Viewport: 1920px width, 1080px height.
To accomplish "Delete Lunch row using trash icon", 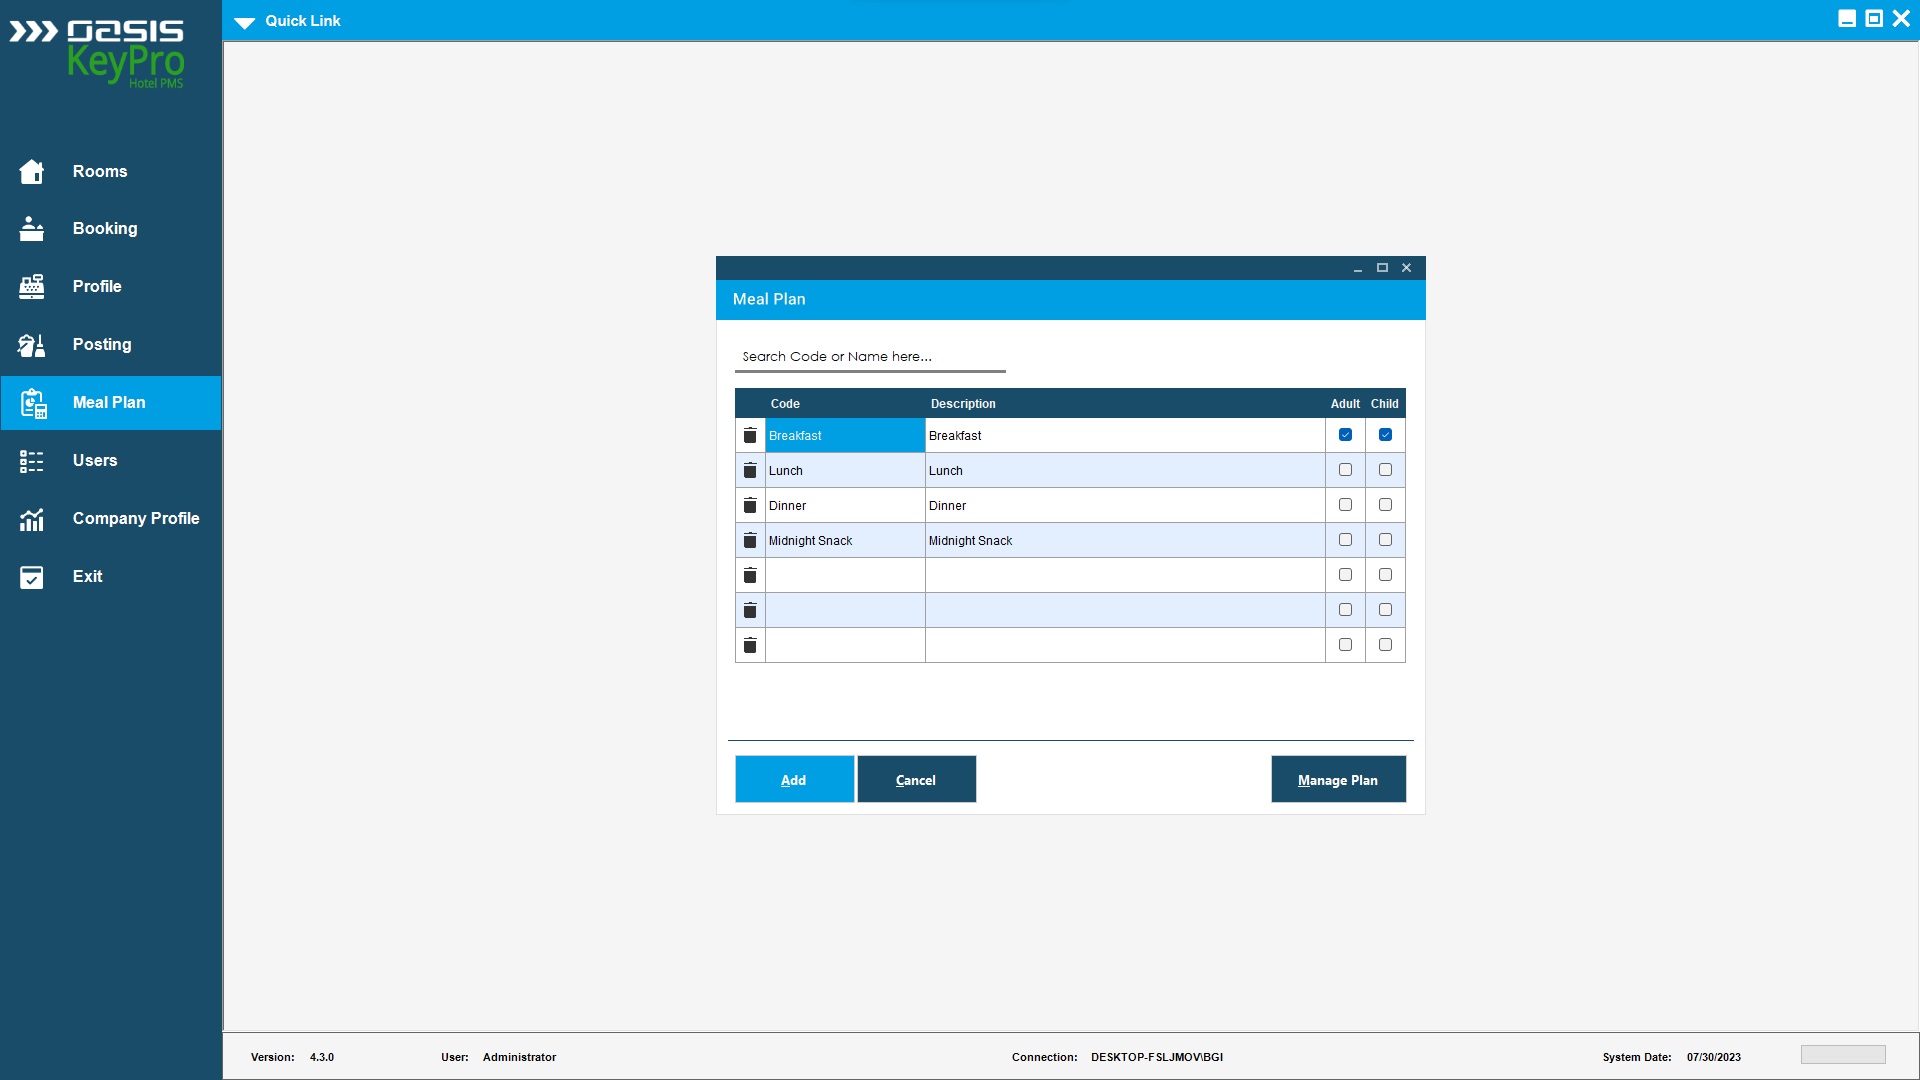I will [x=750, y=470].
